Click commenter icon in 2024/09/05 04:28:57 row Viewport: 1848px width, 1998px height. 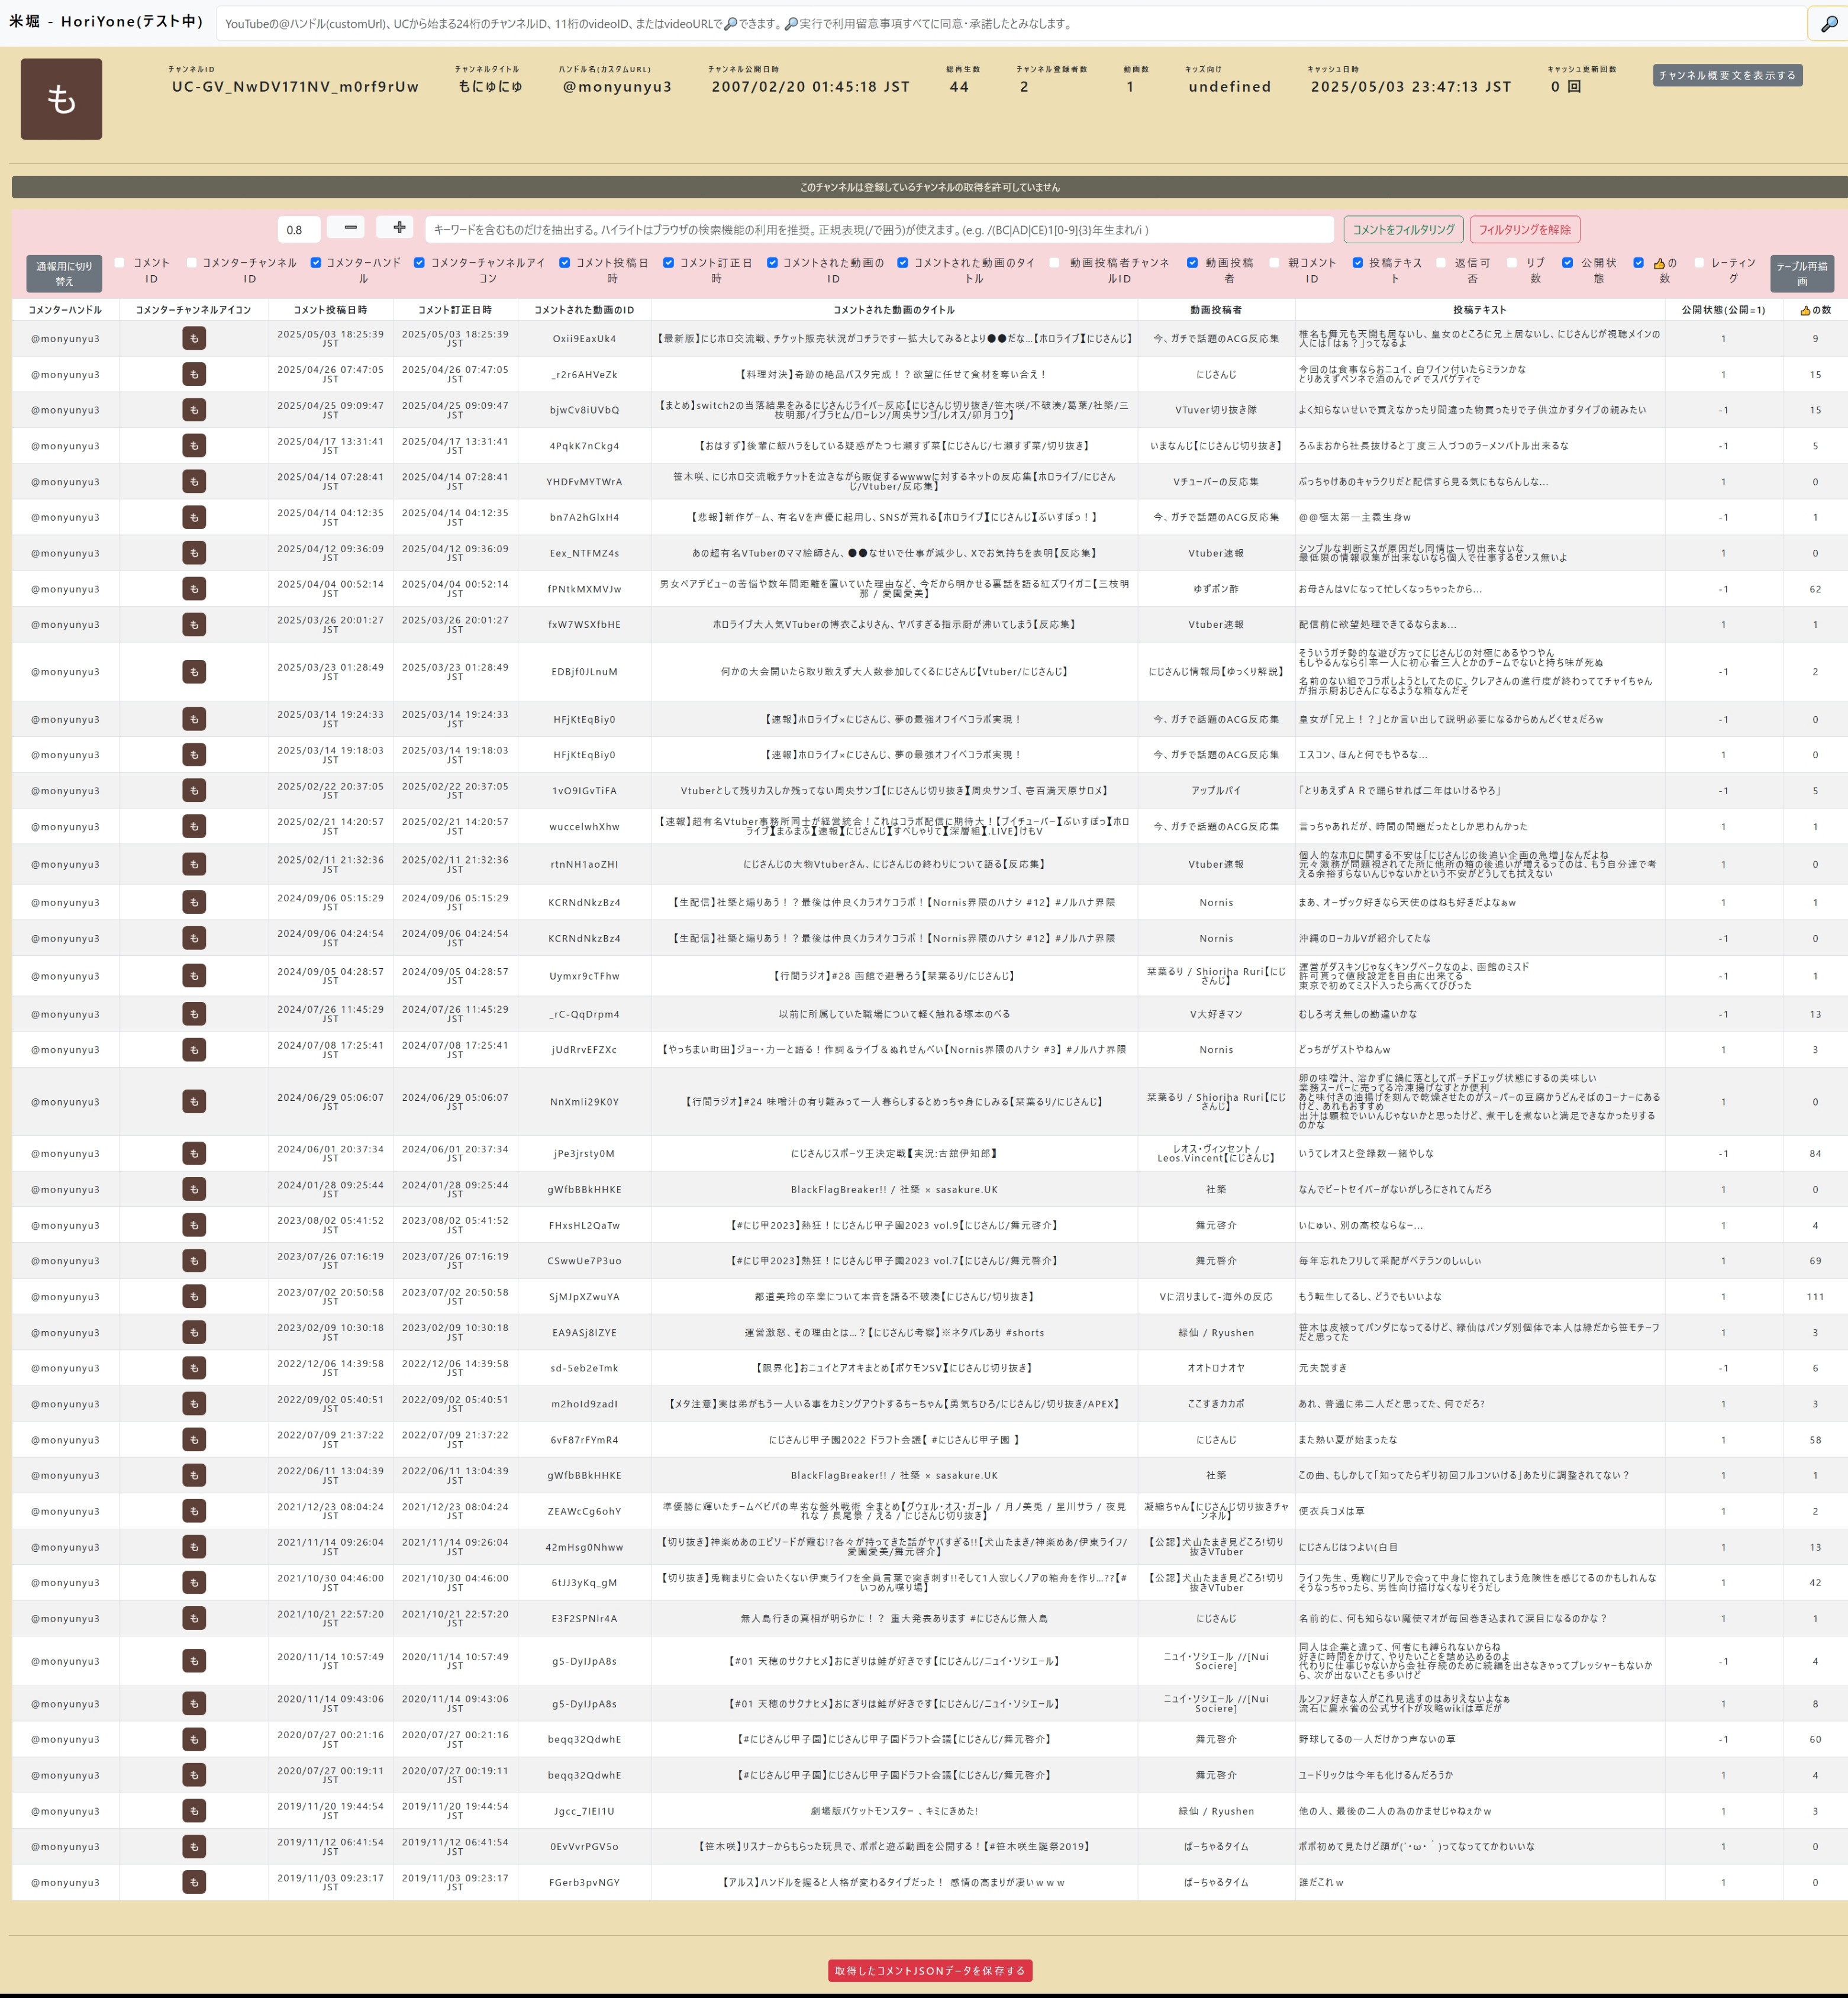[194, 976]
